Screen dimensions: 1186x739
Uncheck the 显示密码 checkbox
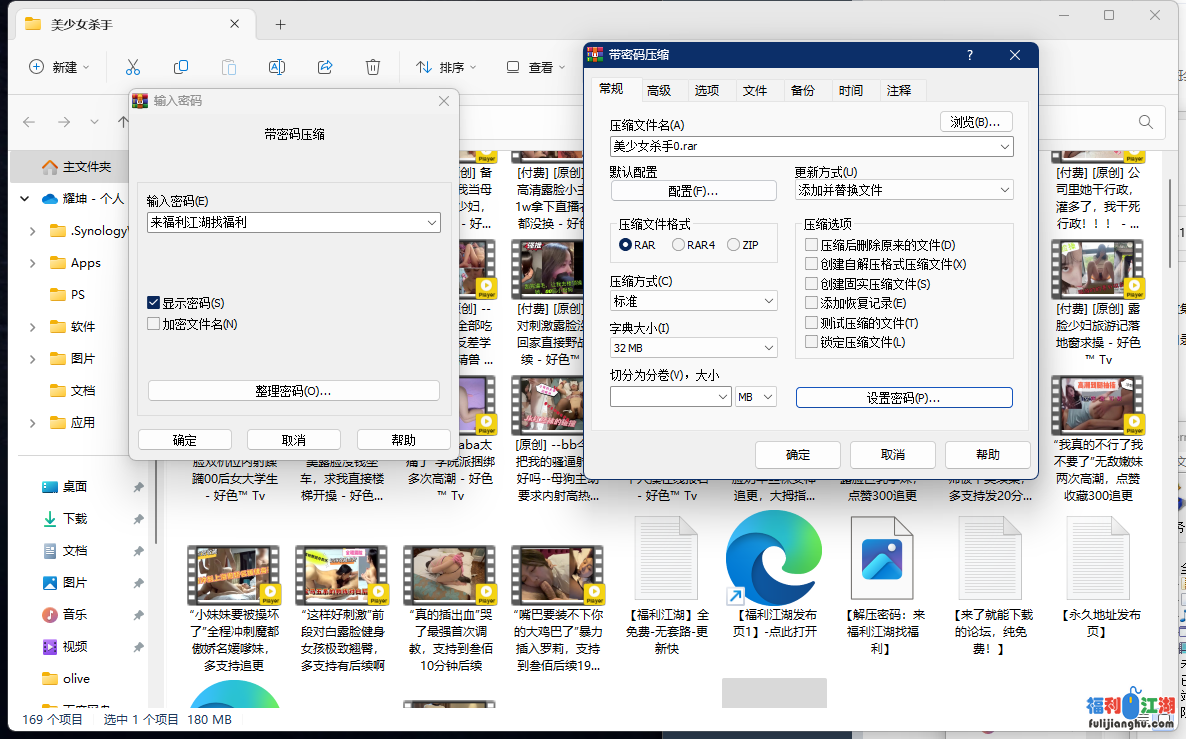[x=152, y=301]
